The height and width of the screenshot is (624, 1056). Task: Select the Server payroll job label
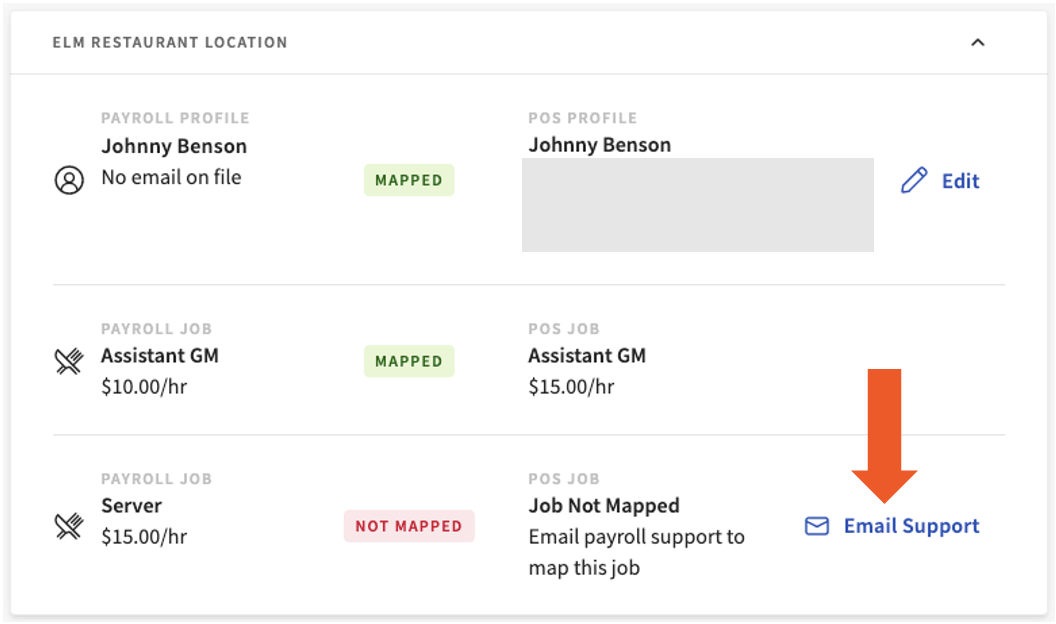[130, 506]
